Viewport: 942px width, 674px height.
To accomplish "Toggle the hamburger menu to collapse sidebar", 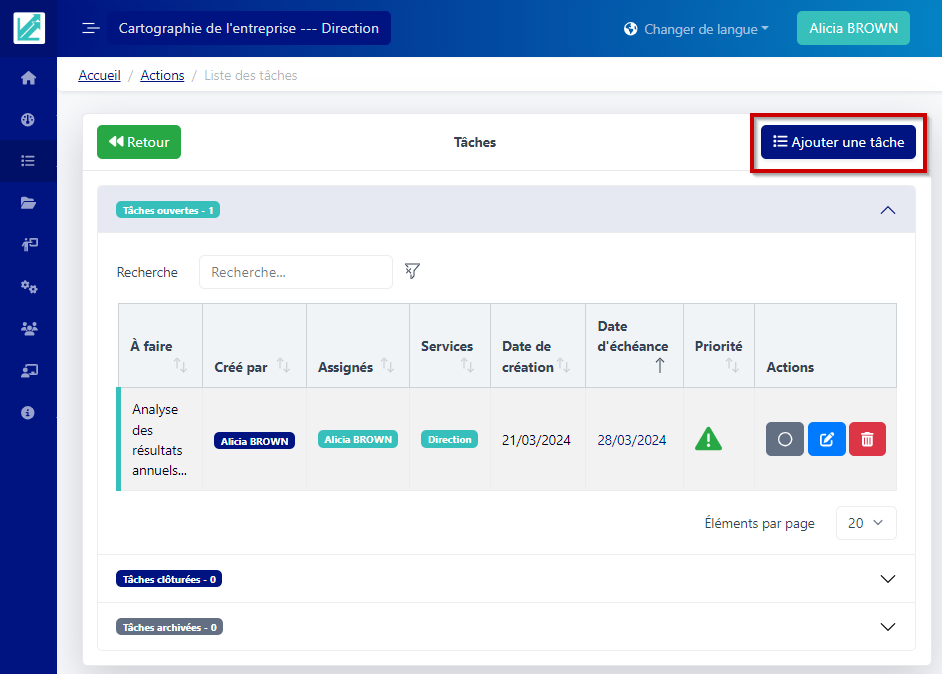I will click(x=91, y=28).
